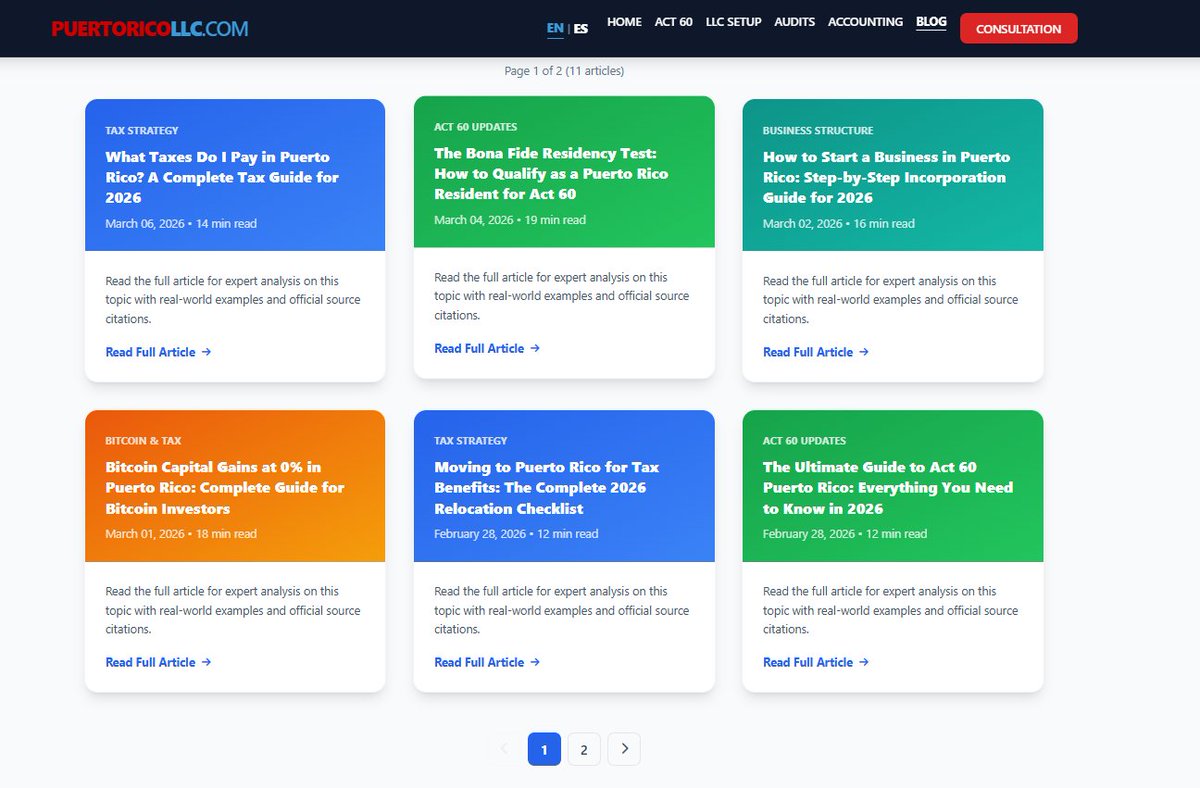Open 'The Ultimate Guide to Act 60' article title
The width and height of the screenshot is (1200, 788).
coord(888,488)
